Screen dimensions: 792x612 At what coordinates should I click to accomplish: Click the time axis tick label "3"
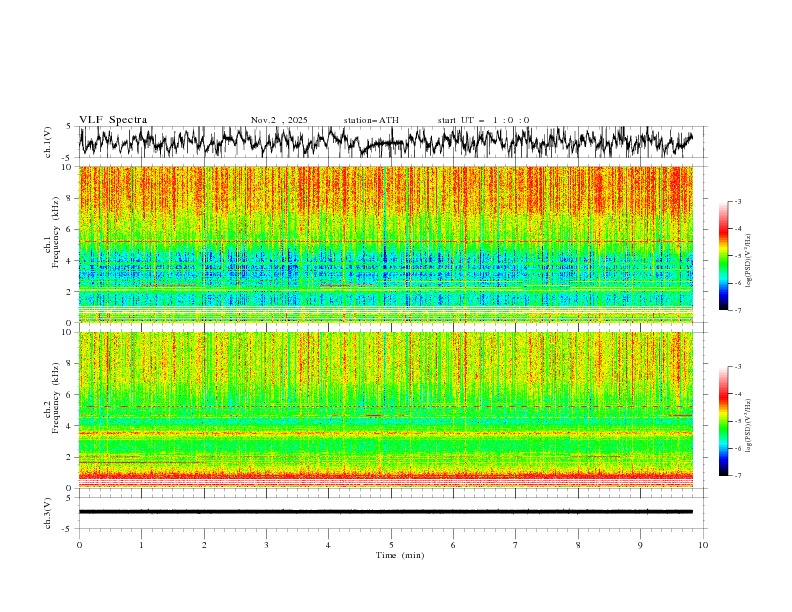tap(266, 545)
